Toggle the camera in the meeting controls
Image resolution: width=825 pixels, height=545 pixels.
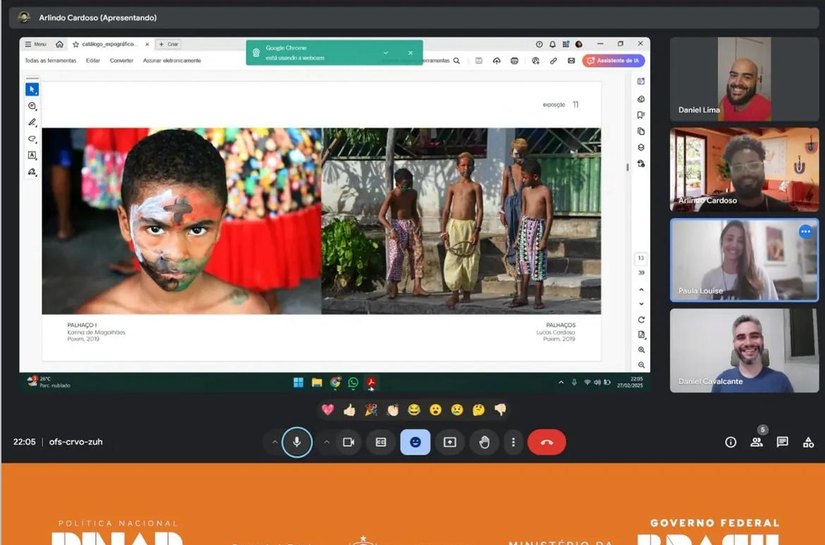pyautogui.click(x=348, y=442)
